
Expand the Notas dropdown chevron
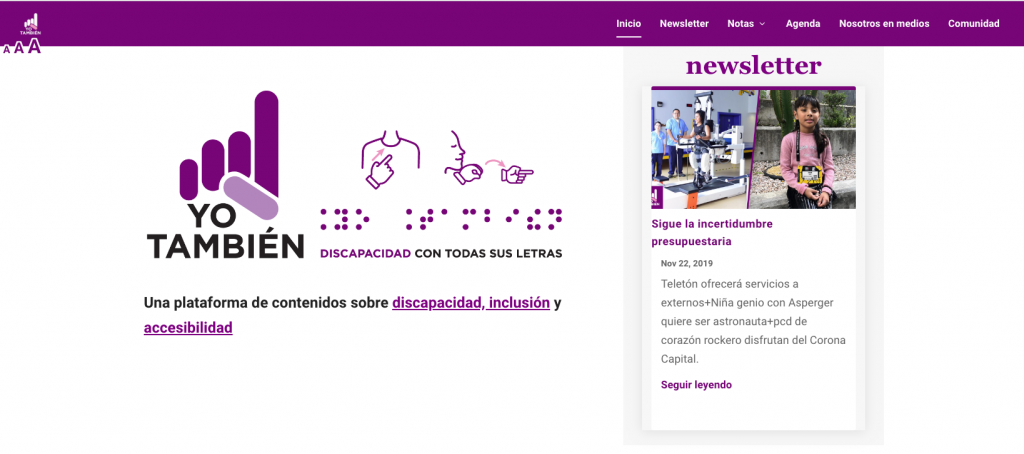[762, 24]
